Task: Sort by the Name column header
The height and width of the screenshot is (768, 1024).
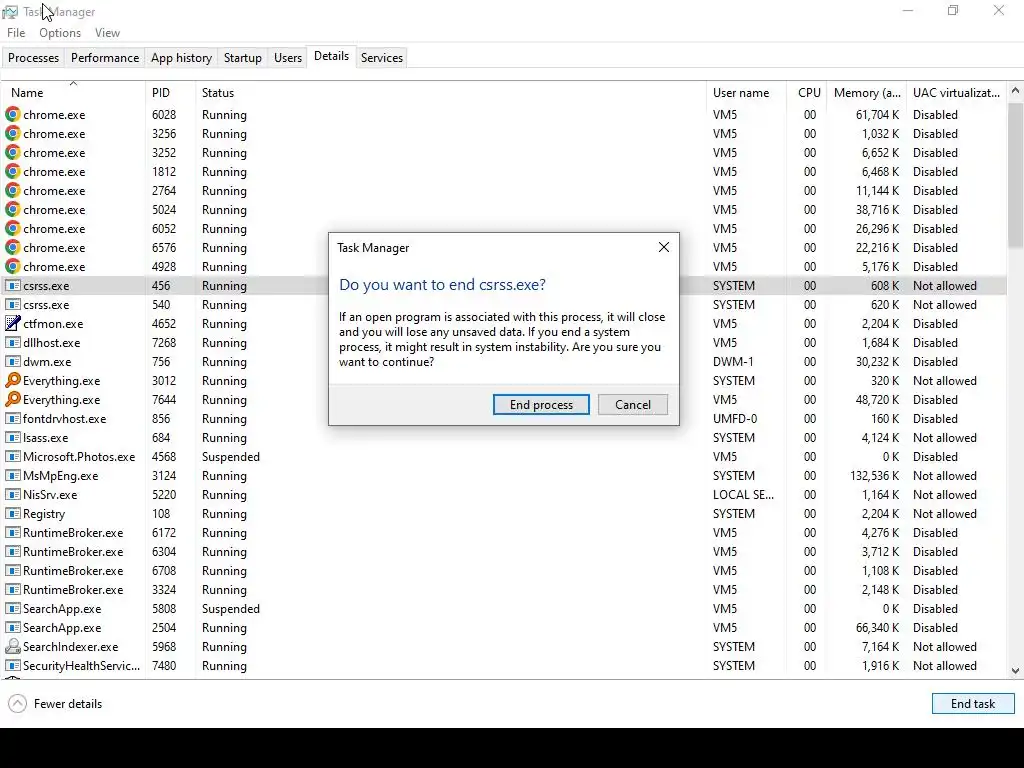Action: pos(73,93)
